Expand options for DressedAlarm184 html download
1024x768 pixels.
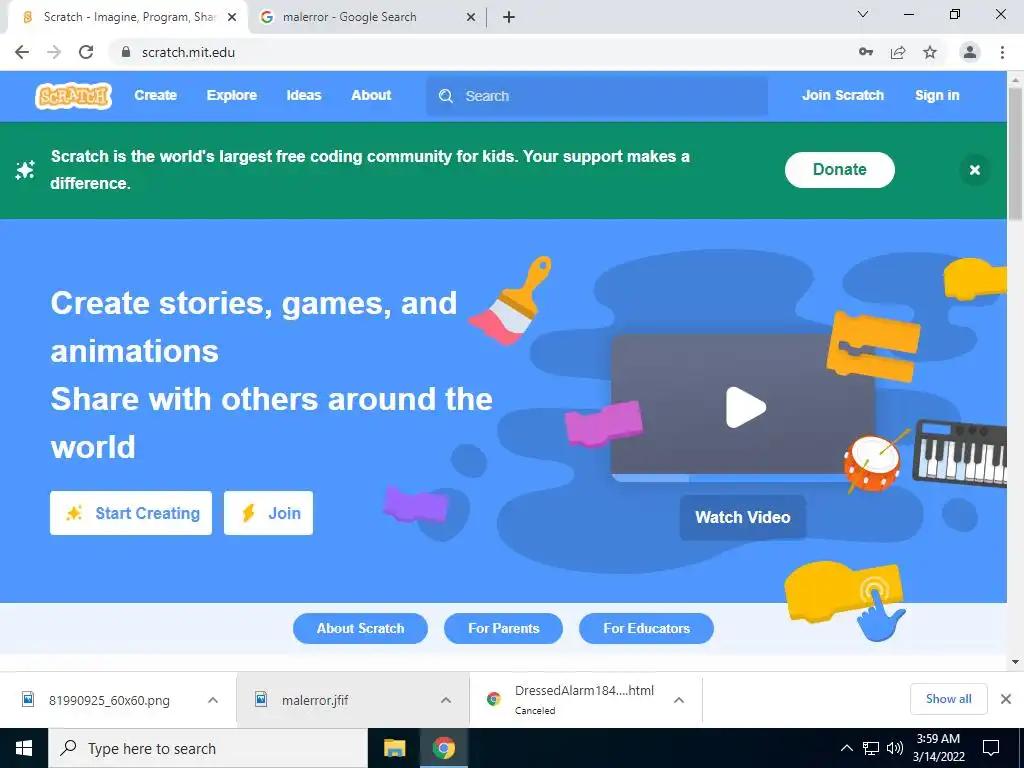click(x=679, y=700)
